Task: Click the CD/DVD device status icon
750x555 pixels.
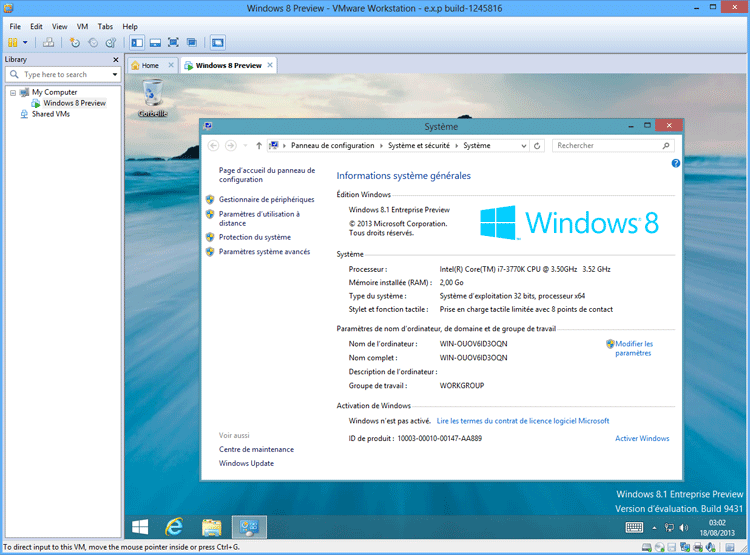Action: [660, 547]
